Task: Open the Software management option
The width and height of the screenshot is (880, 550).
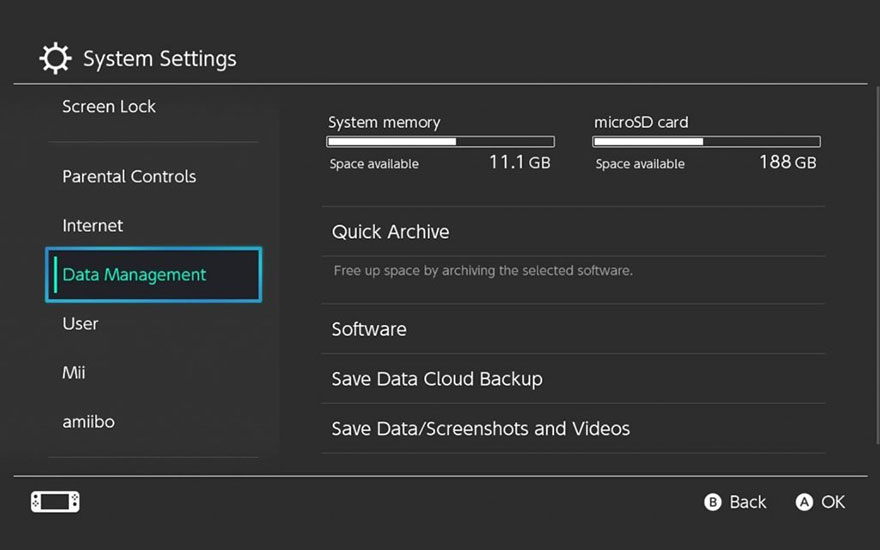Action: tap(369, 330)
